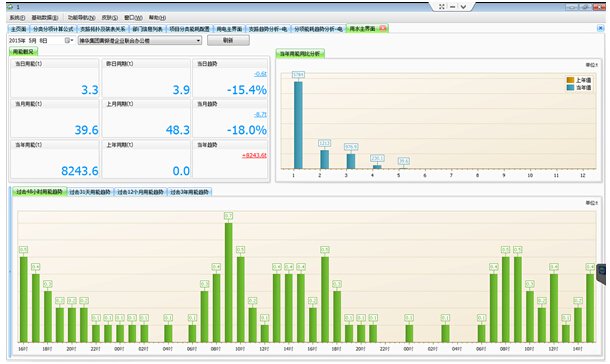
Task: Open the 系统(F) menu
Action: [17, 18]
